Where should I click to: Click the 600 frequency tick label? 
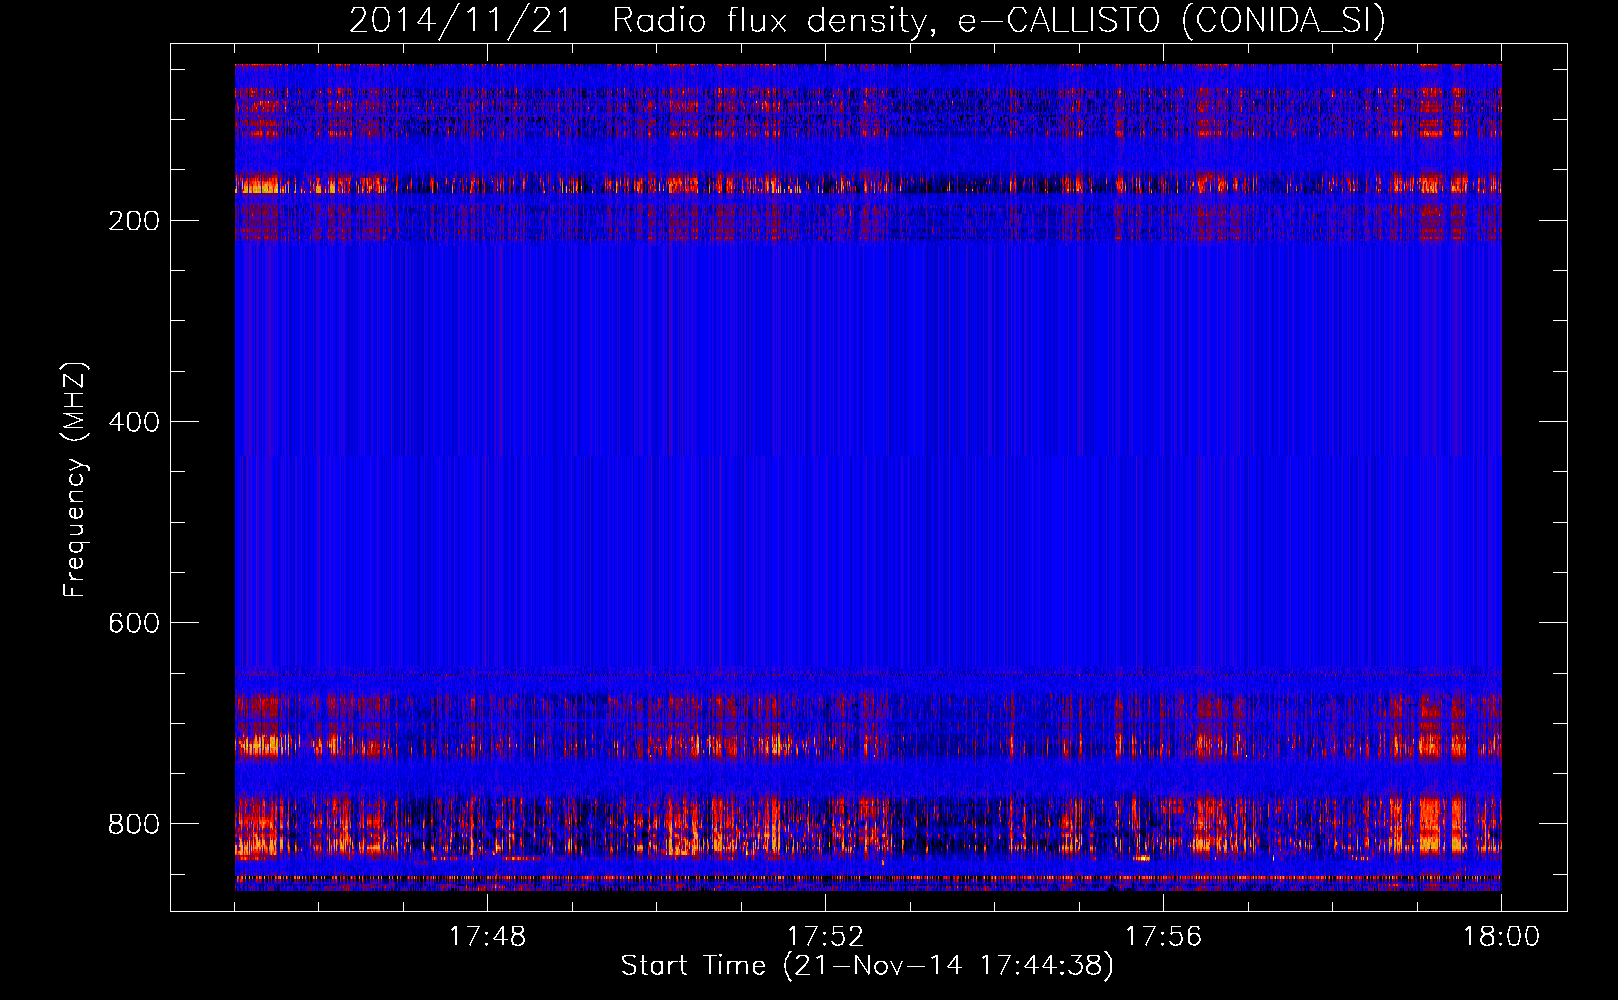[x=134, y=623]
